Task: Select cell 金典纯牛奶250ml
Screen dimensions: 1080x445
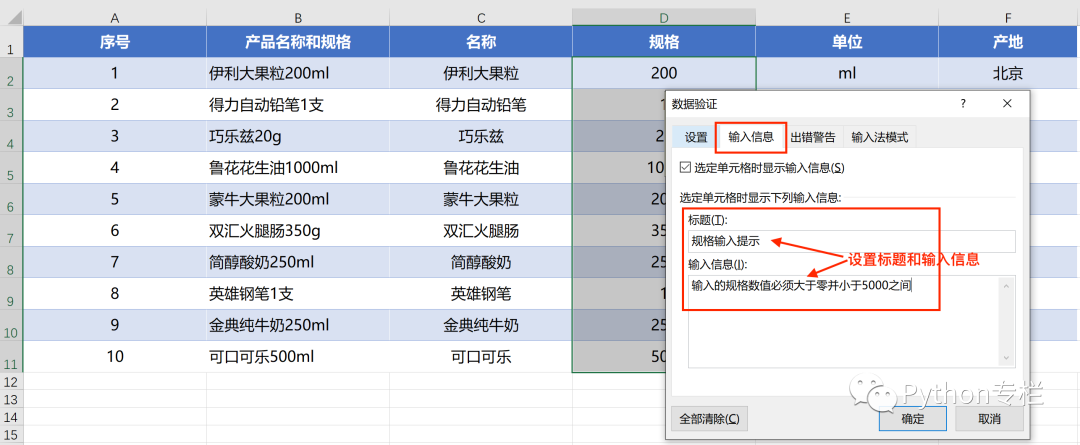Action: click(298, 325)
